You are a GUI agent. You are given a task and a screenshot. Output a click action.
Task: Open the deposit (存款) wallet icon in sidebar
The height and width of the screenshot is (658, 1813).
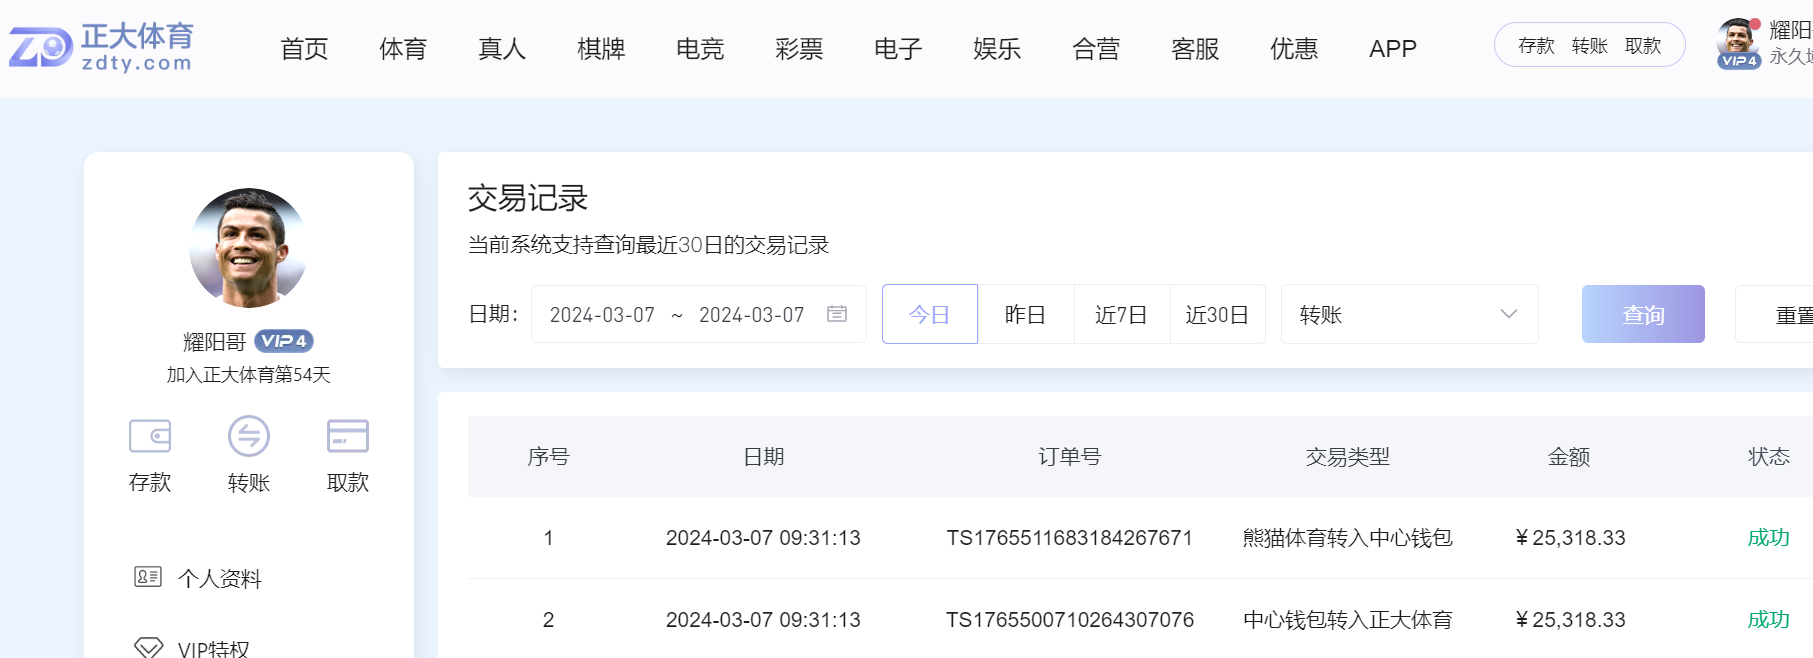pos(150,436)
